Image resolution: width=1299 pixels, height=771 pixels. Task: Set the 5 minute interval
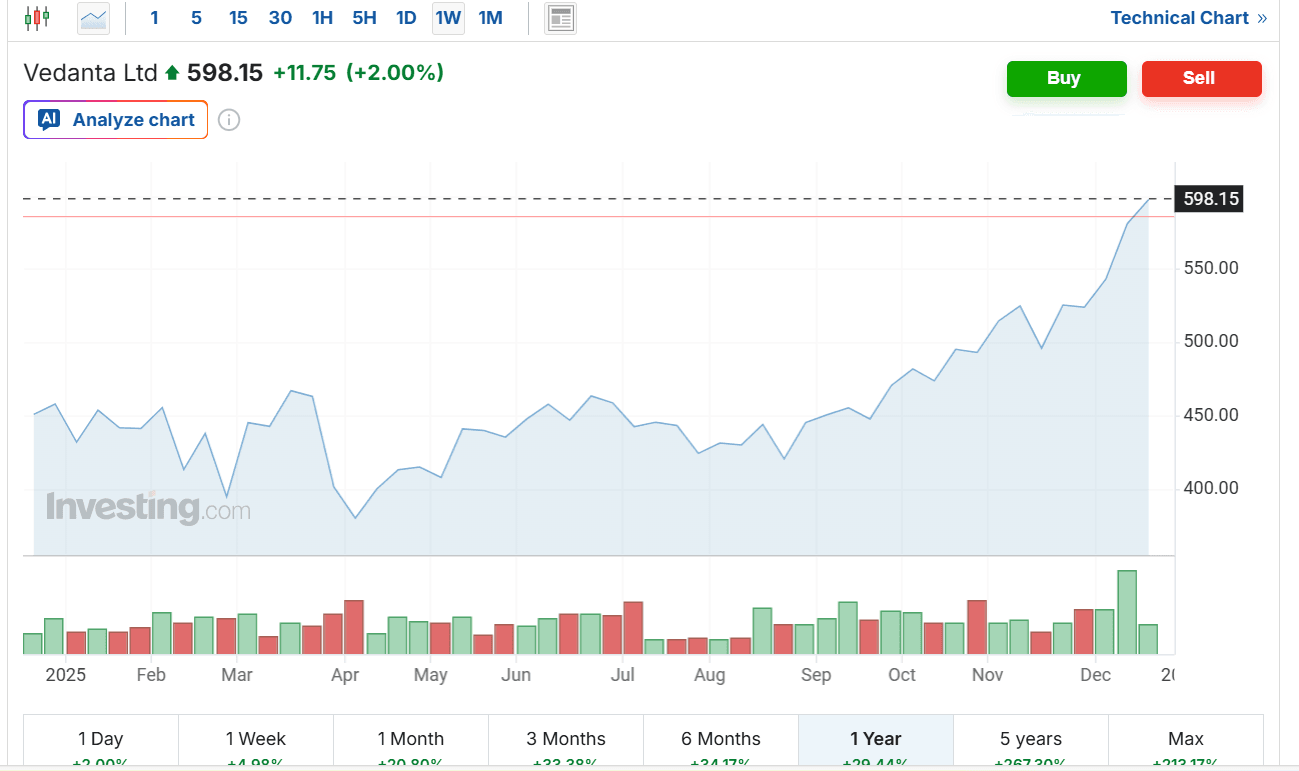pyautogui.click(x=196, y=18)
